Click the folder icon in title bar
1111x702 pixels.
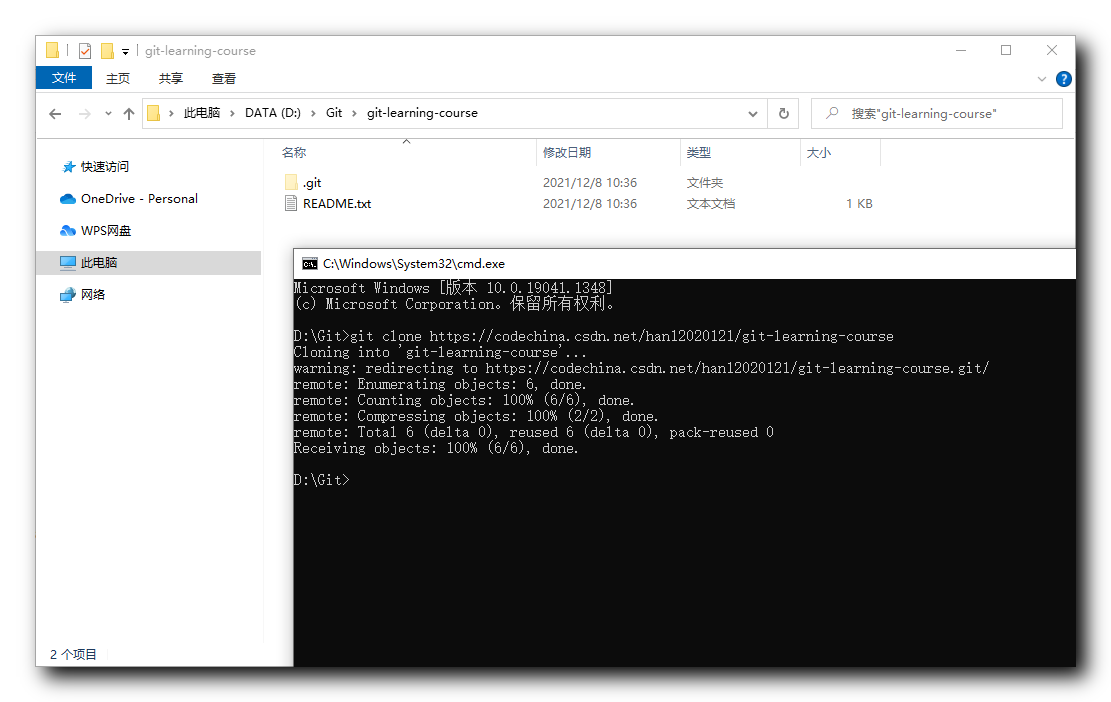pos(52,50)
